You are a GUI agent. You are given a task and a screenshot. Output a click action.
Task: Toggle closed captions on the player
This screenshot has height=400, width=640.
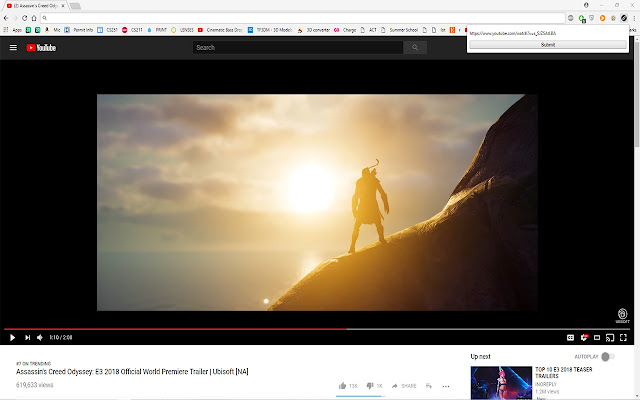pos(570,338)
